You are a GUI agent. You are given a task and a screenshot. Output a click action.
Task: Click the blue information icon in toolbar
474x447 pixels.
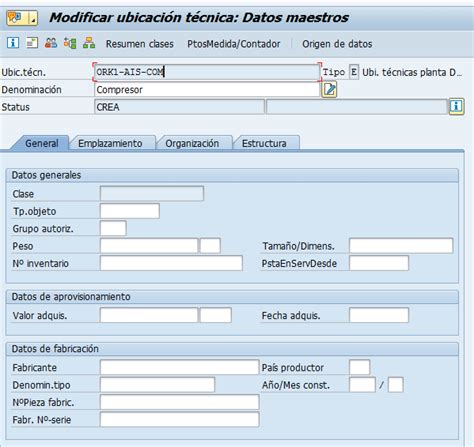[13, 43]
